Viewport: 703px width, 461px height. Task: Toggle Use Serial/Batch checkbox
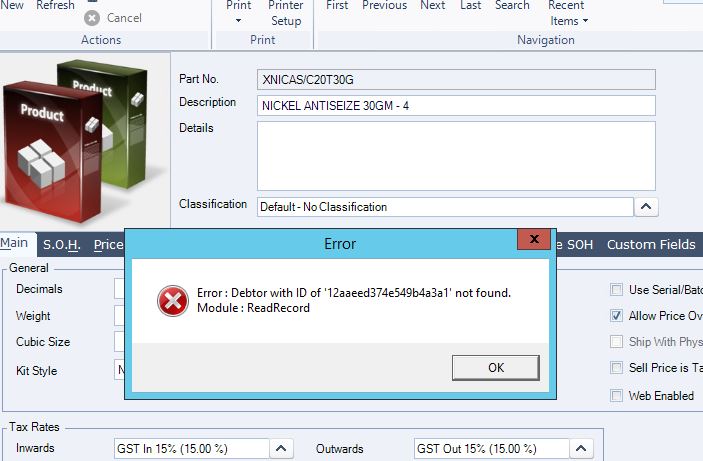point(616,290)
